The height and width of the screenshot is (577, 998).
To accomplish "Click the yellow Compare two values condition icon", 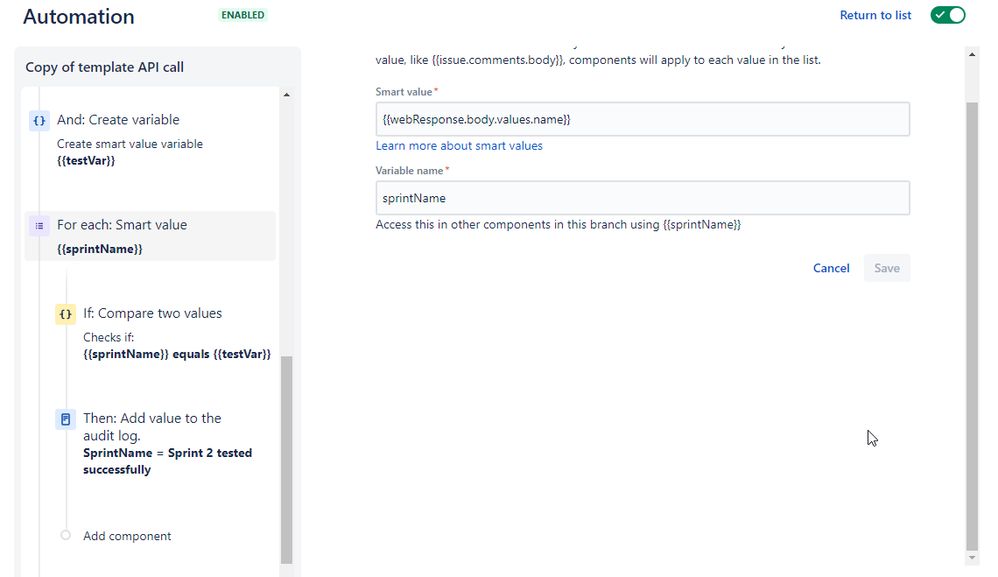I will pos(66,314).
